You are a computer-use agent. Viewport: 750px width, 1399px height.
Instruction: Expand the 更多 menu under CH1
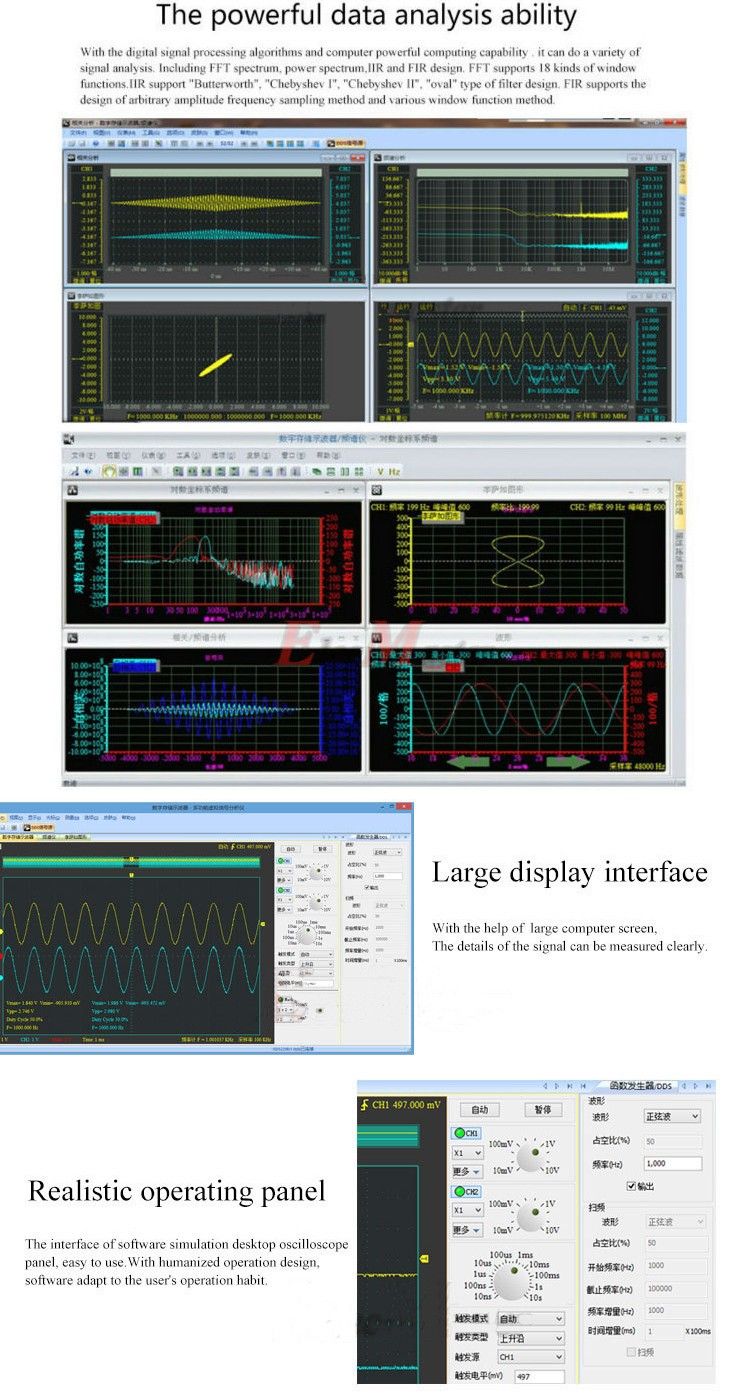[x=467, y=1171]
